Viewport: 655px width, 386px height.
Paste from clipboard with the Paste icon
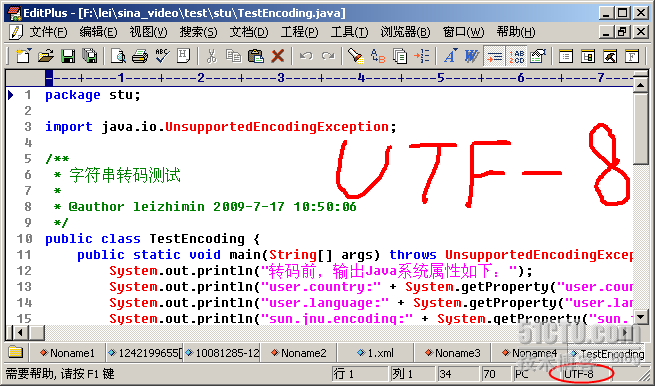pyautogui.click(x=256, y=56)
